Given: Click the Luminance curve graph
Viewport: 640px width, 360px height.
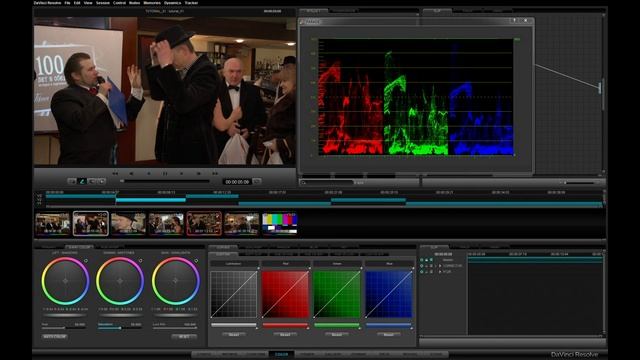Looking at the screenshot, I should click(x=234, y=294).
